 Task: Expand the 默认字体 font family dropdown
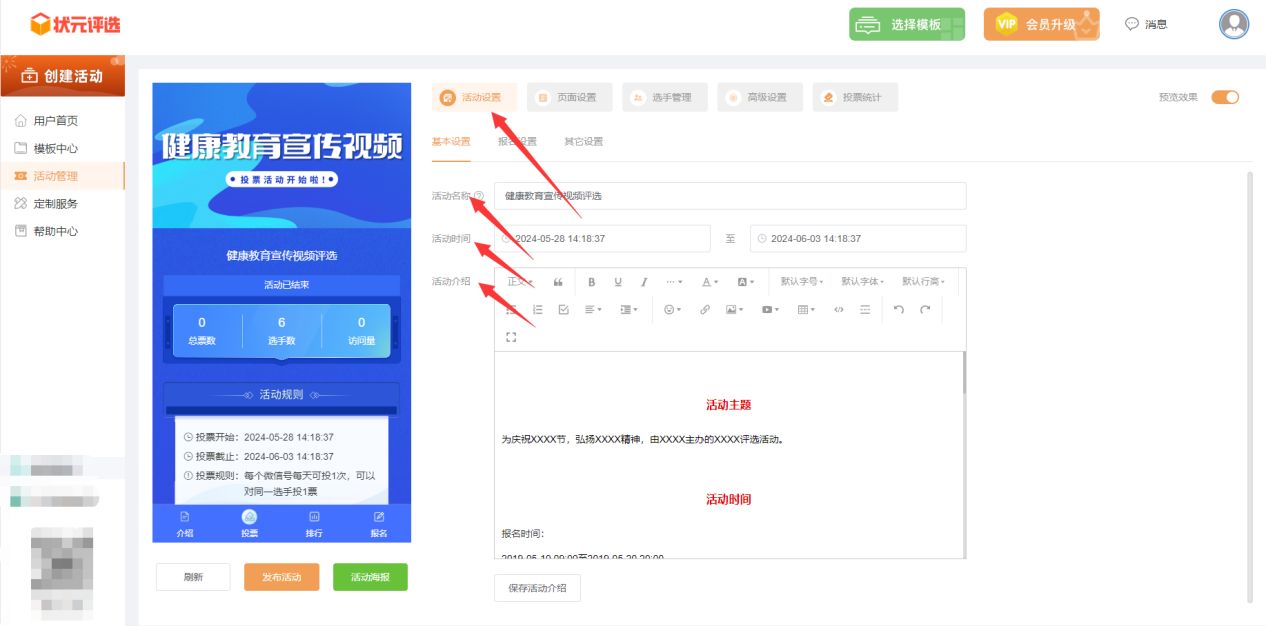864,282
